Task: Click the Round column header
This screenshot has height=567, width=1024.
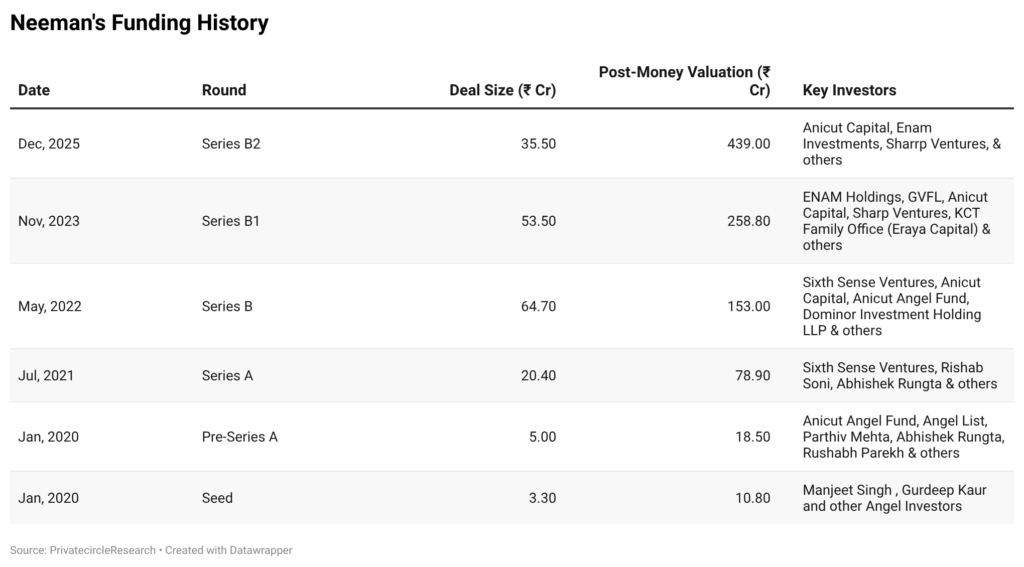Action: [x=224, y=90]
